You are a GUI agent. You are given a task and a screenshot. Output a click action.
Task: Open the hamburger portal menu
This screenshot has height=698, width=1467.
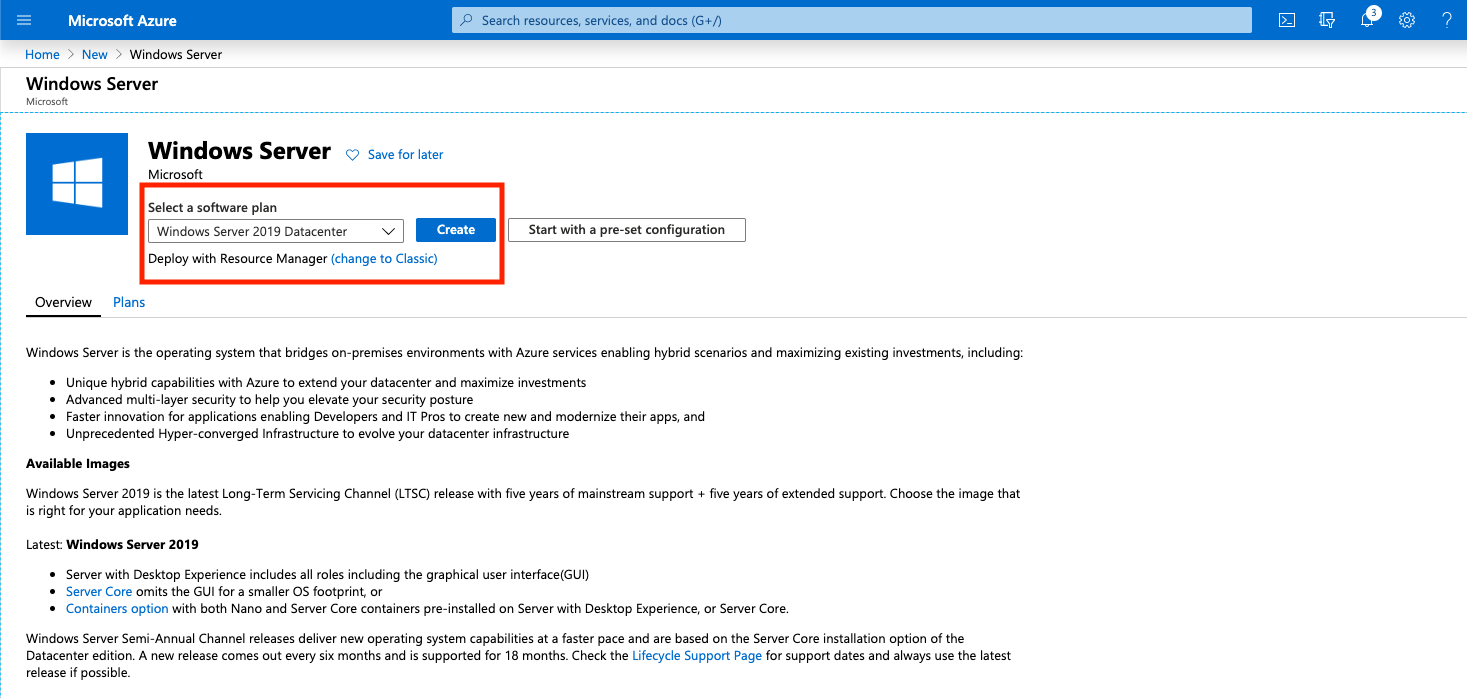(x=24, y=20)
